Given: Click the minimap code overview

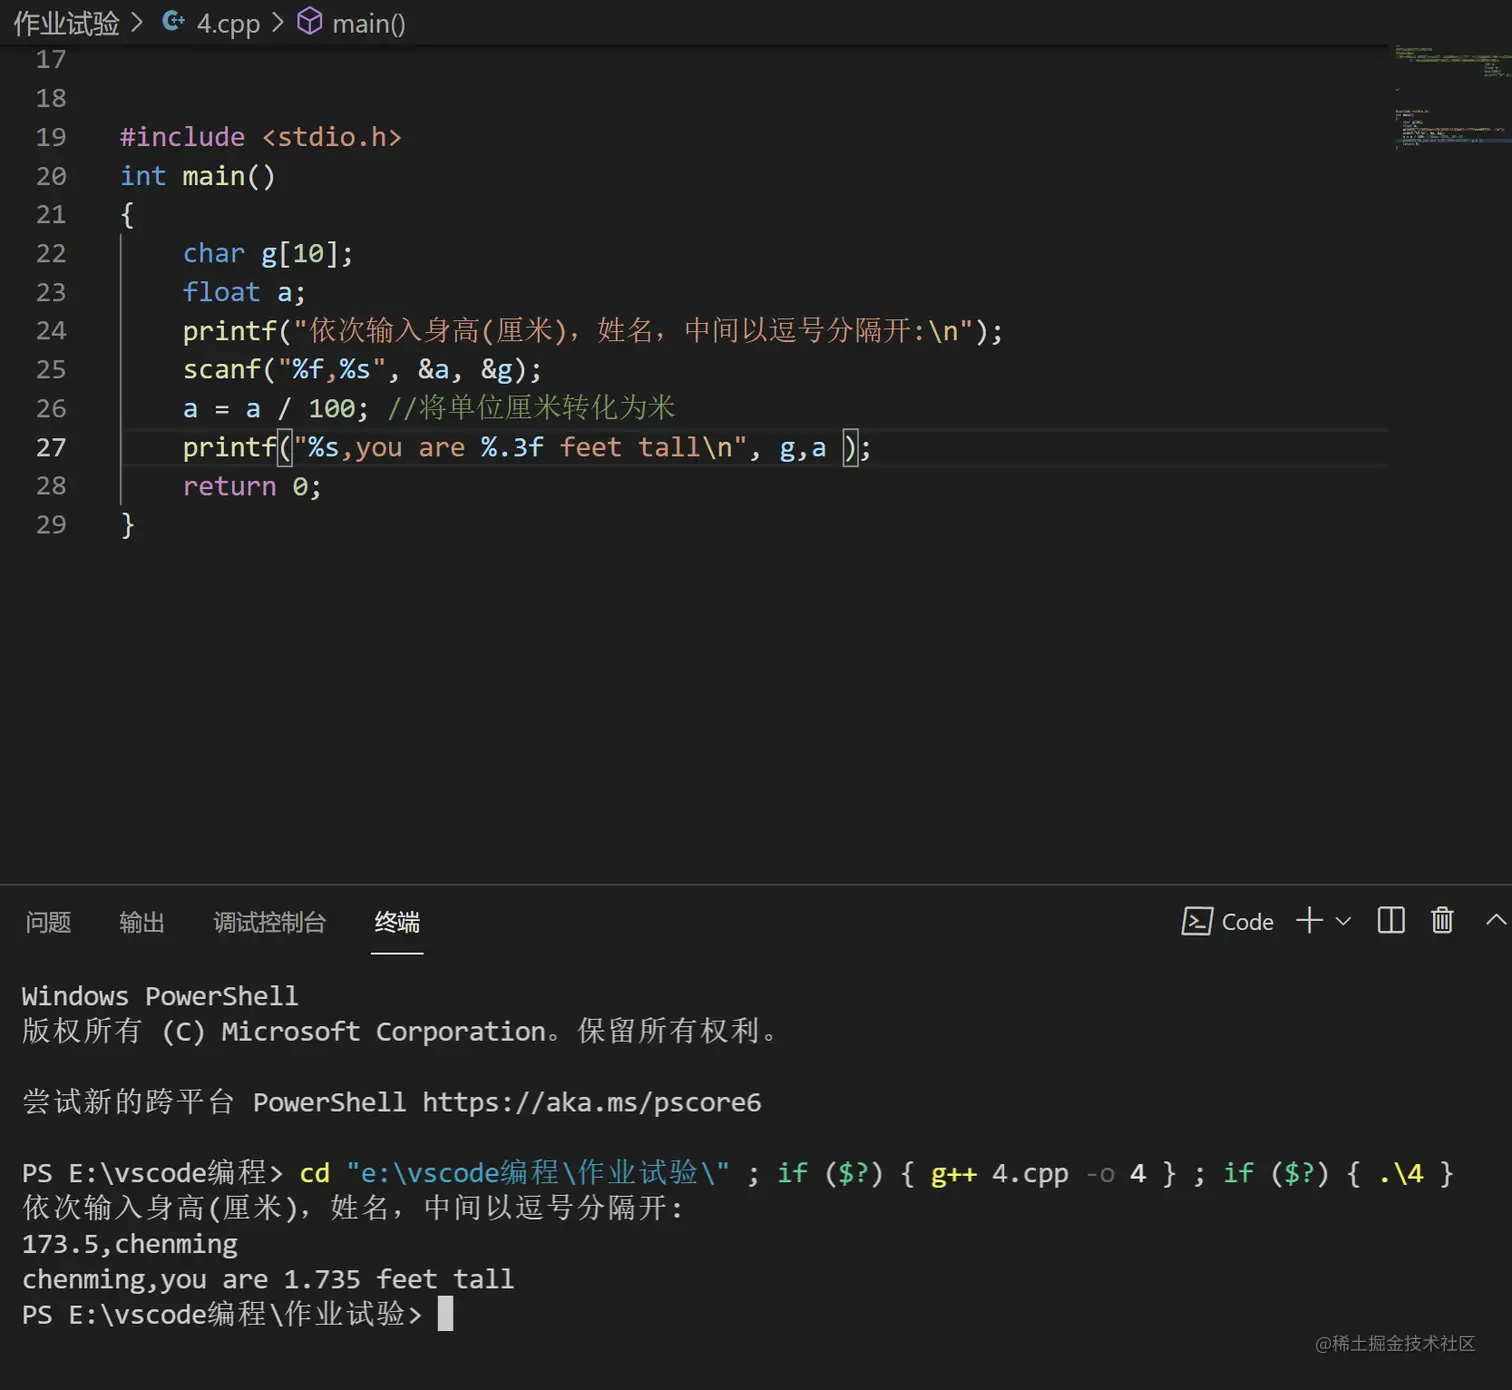Looking at the screenshot, I should click(x=1452, y=97).
